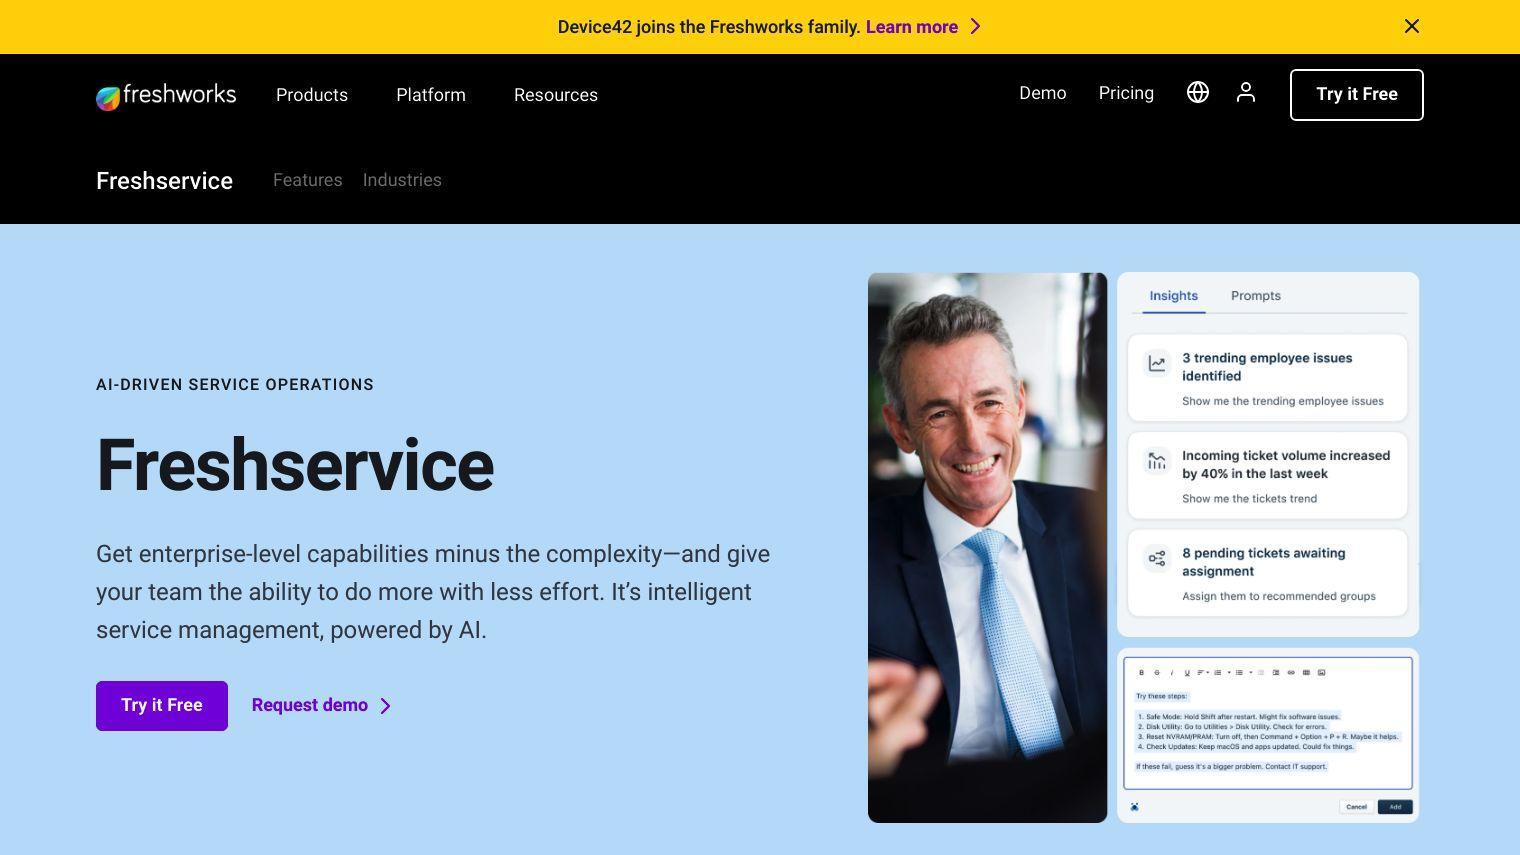
Task: Click the smiling businessman photo
Action: 988,548
